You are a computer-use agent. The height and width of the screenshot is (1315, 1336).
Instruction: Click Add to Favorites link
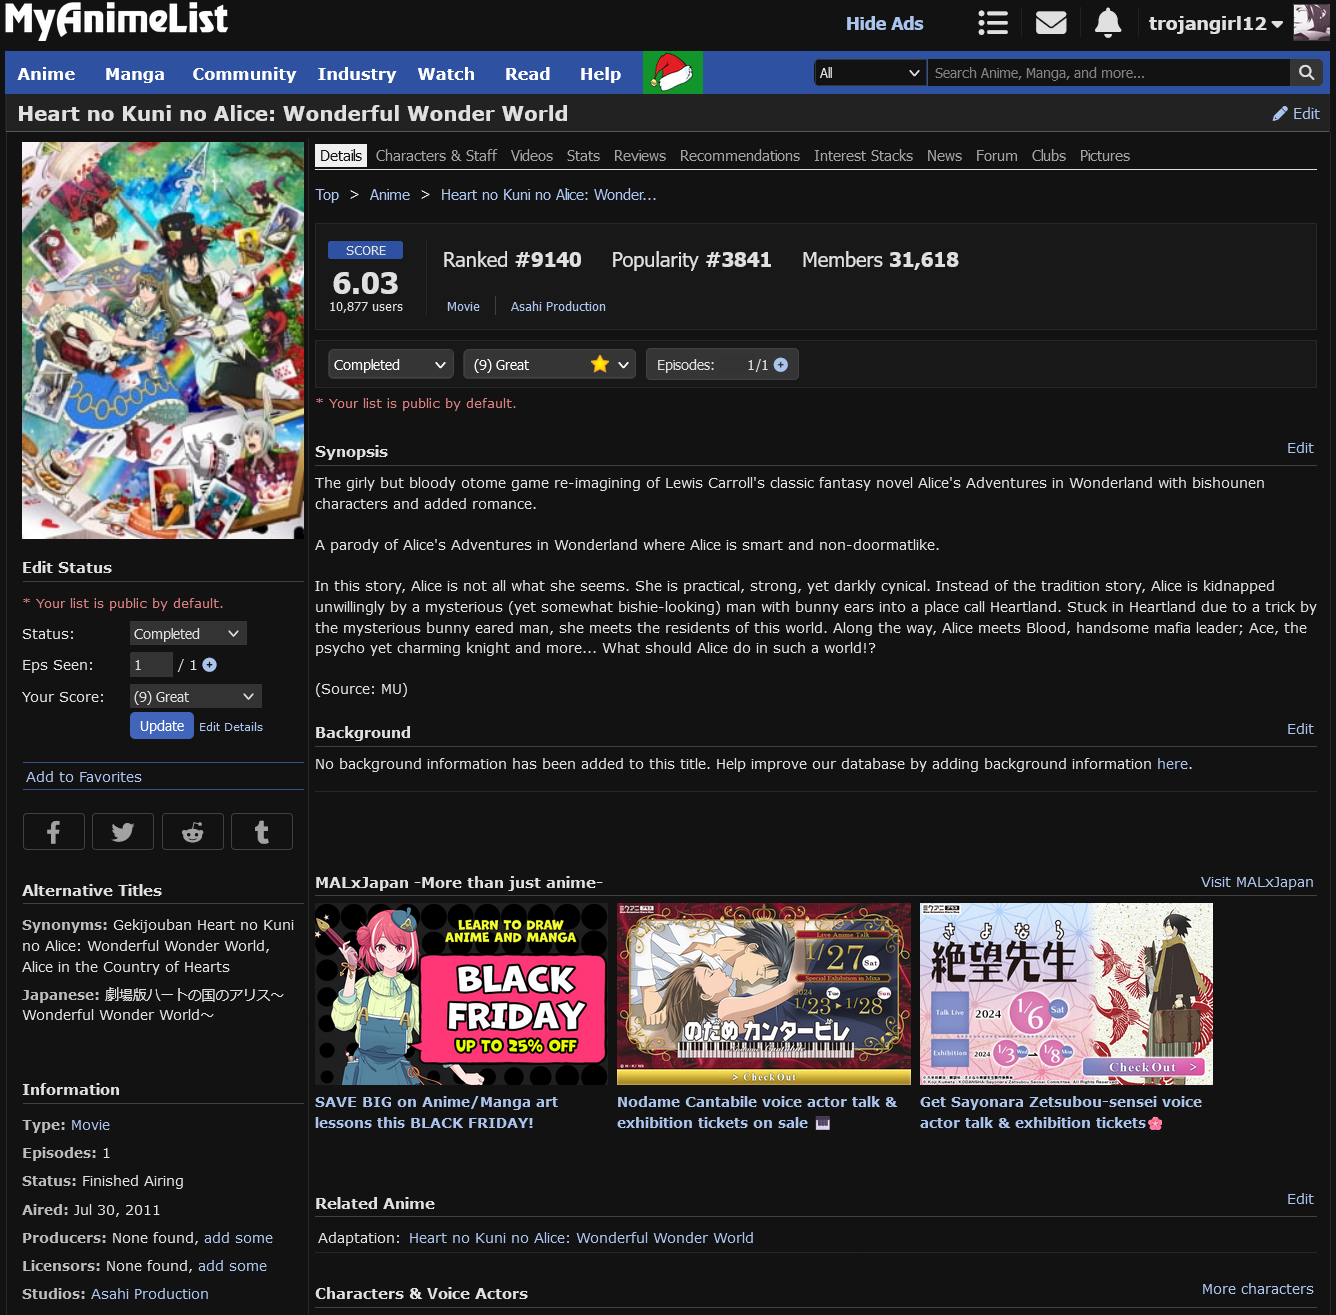(x=84, y=777)
